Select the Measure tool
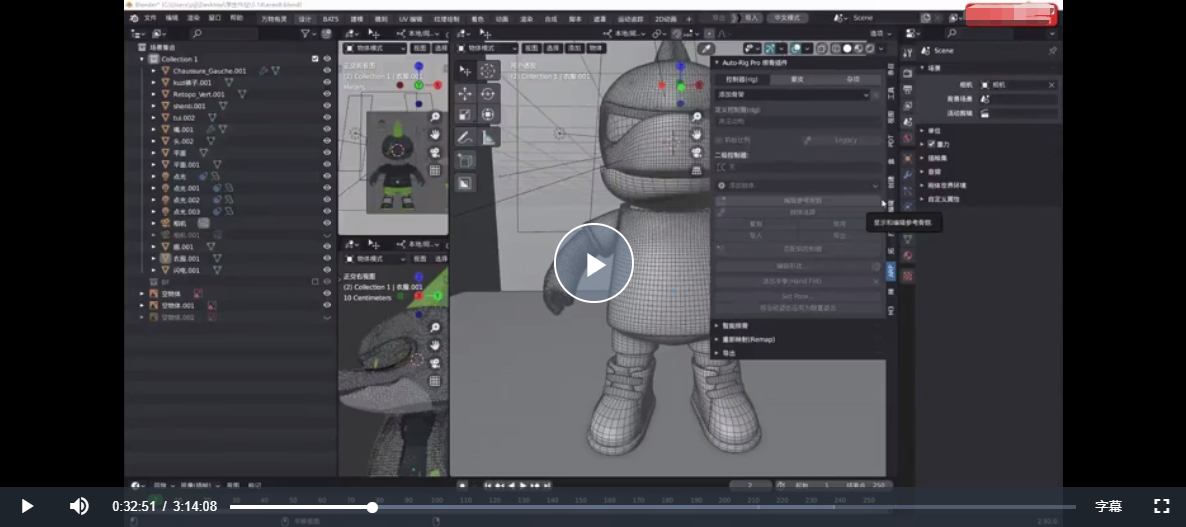Viewport: 1186px width, 527px height. (488, 138)
